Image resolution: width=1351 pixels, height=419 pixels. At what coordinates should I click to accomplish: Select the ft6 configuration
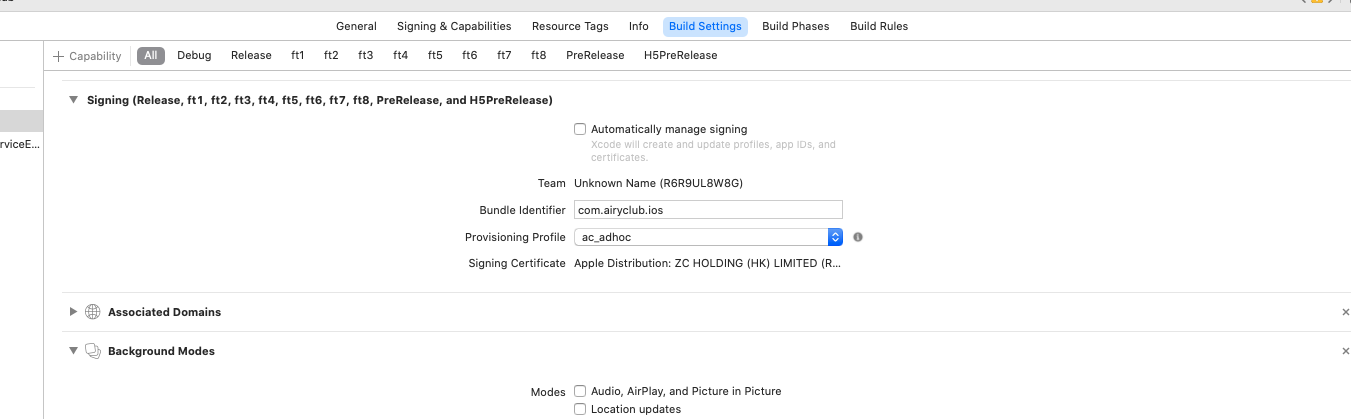[470, 55]
